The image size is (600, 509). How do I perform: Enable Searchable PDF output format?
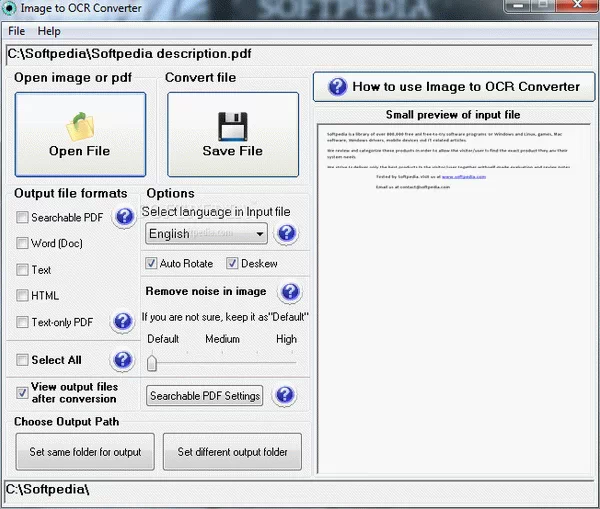tap(22, 217)
